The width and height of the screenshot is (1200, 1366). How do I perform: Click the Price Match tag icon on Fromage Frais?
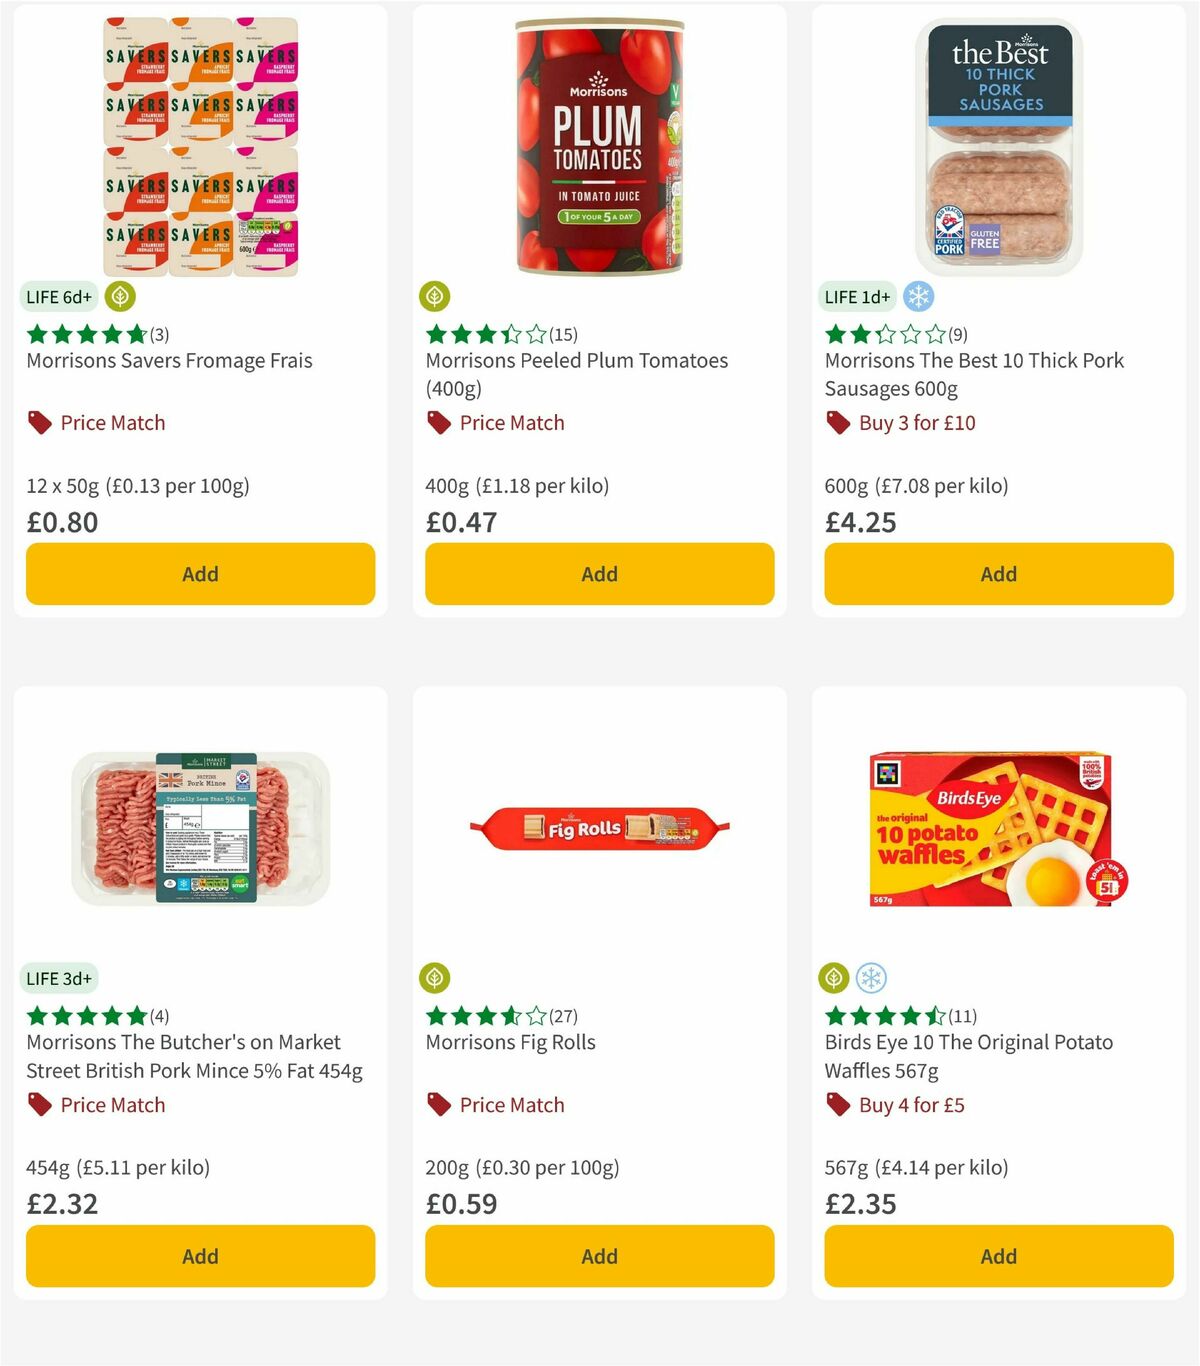39,422
